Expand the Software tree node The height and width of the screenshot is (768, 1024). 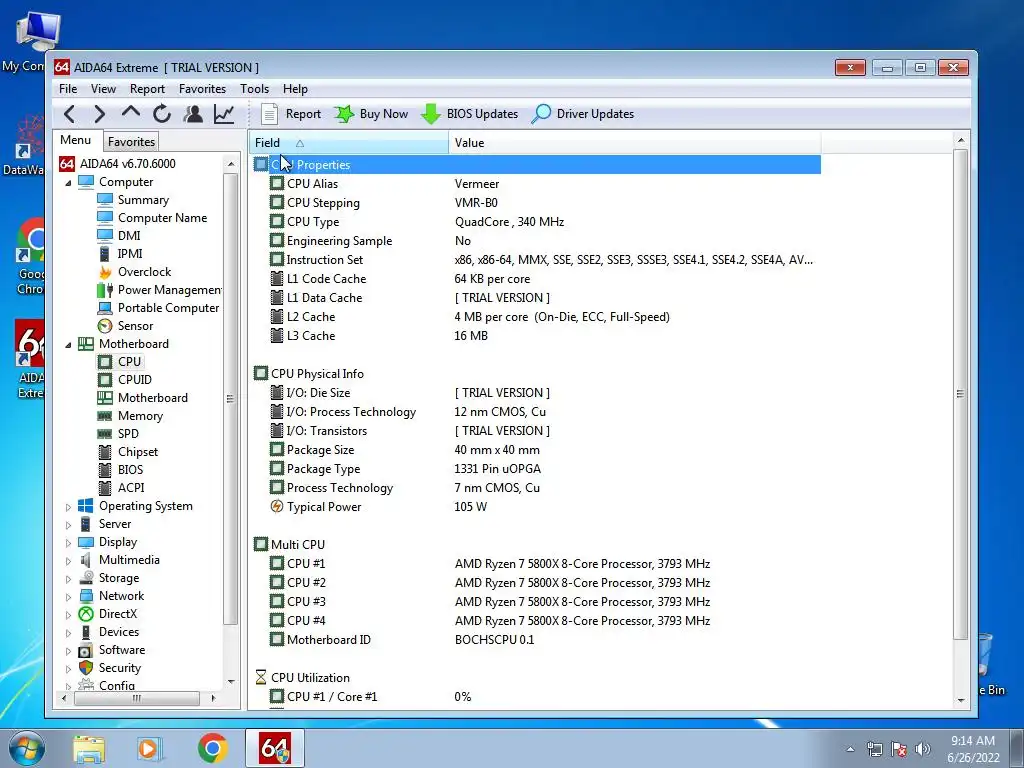(69, 651)
